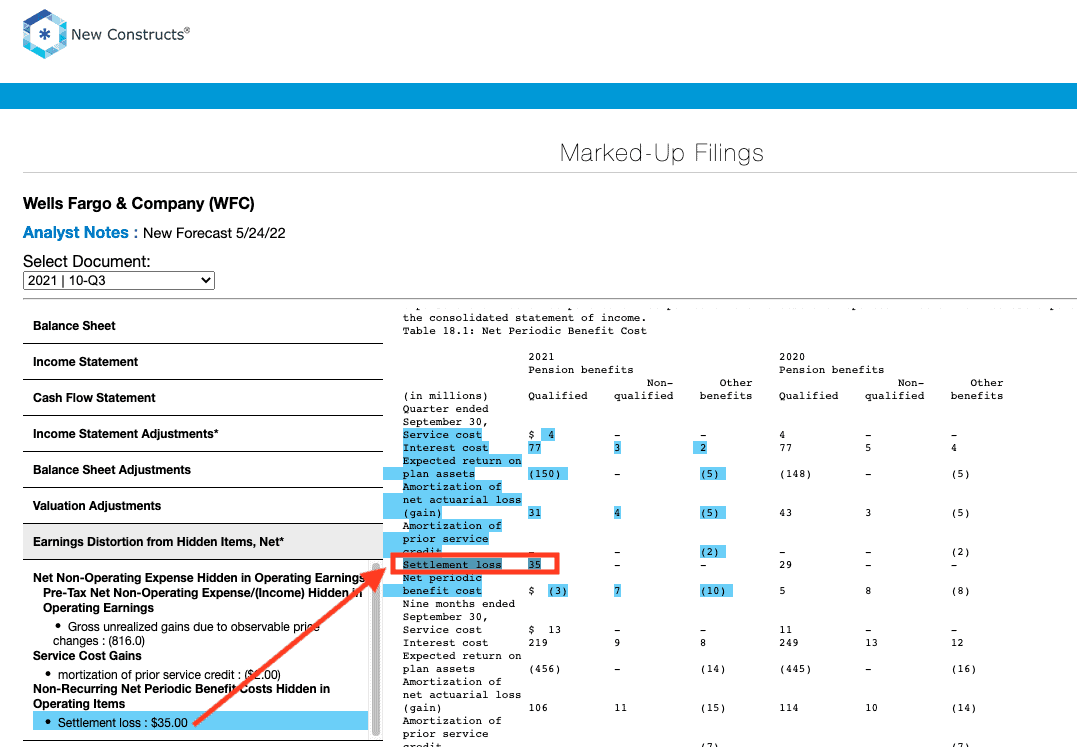This screenshot has width=1077, height=747.
Task: Click the left panel vertical scrollbar
Action: pos(376,650)
